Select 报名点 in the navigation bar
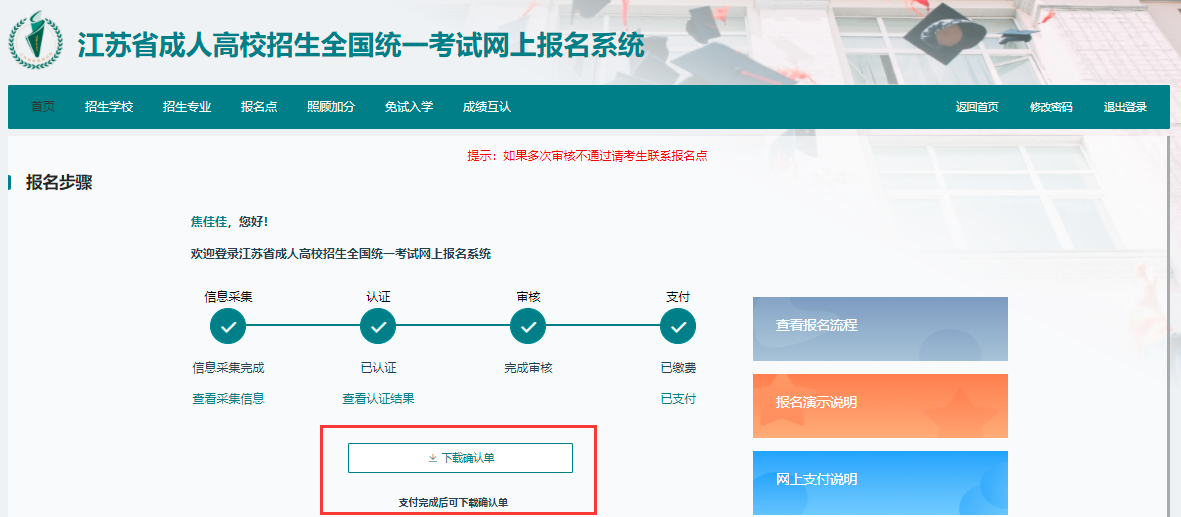 [x=259, y=107]
